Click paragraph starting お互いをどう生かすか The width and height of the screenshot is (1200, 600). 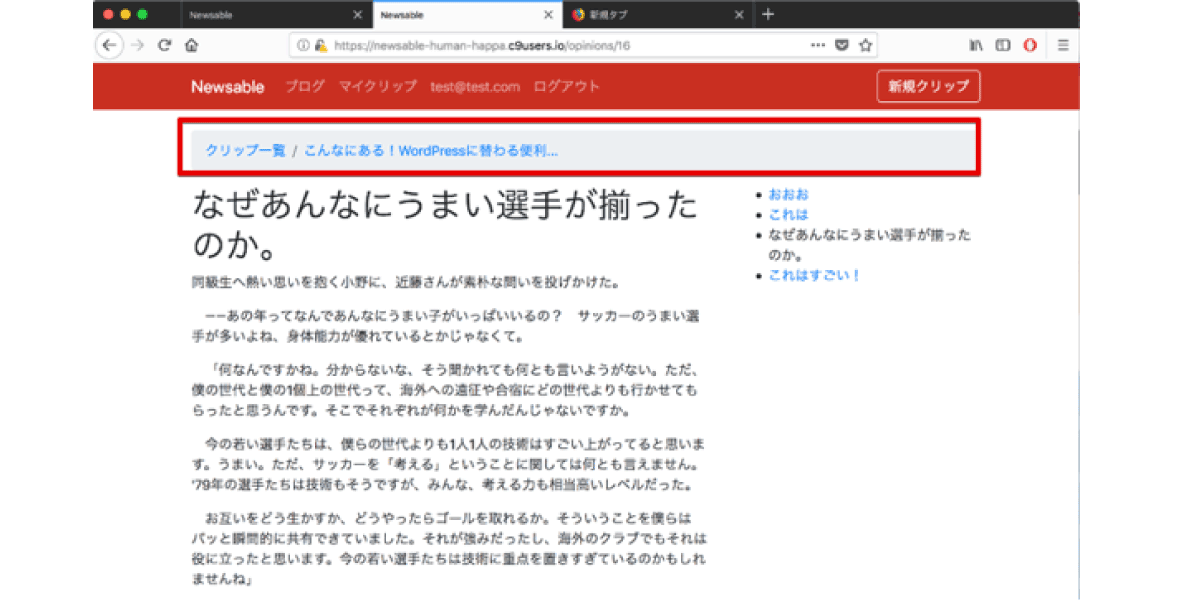(448, 547)
